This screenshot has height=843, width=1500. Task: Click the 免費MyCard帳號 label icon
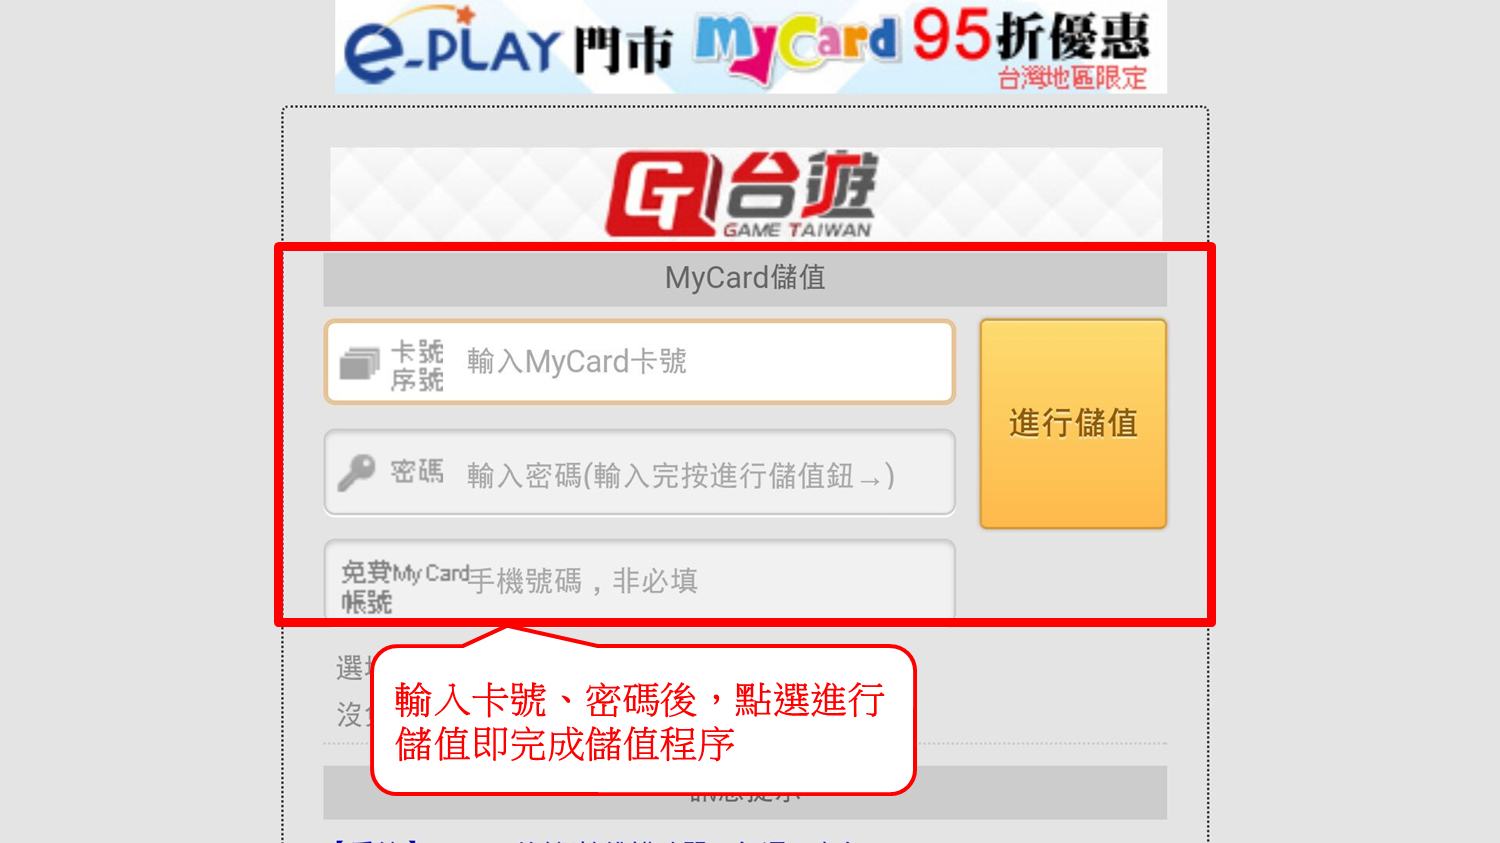click(x=404, y=587)
